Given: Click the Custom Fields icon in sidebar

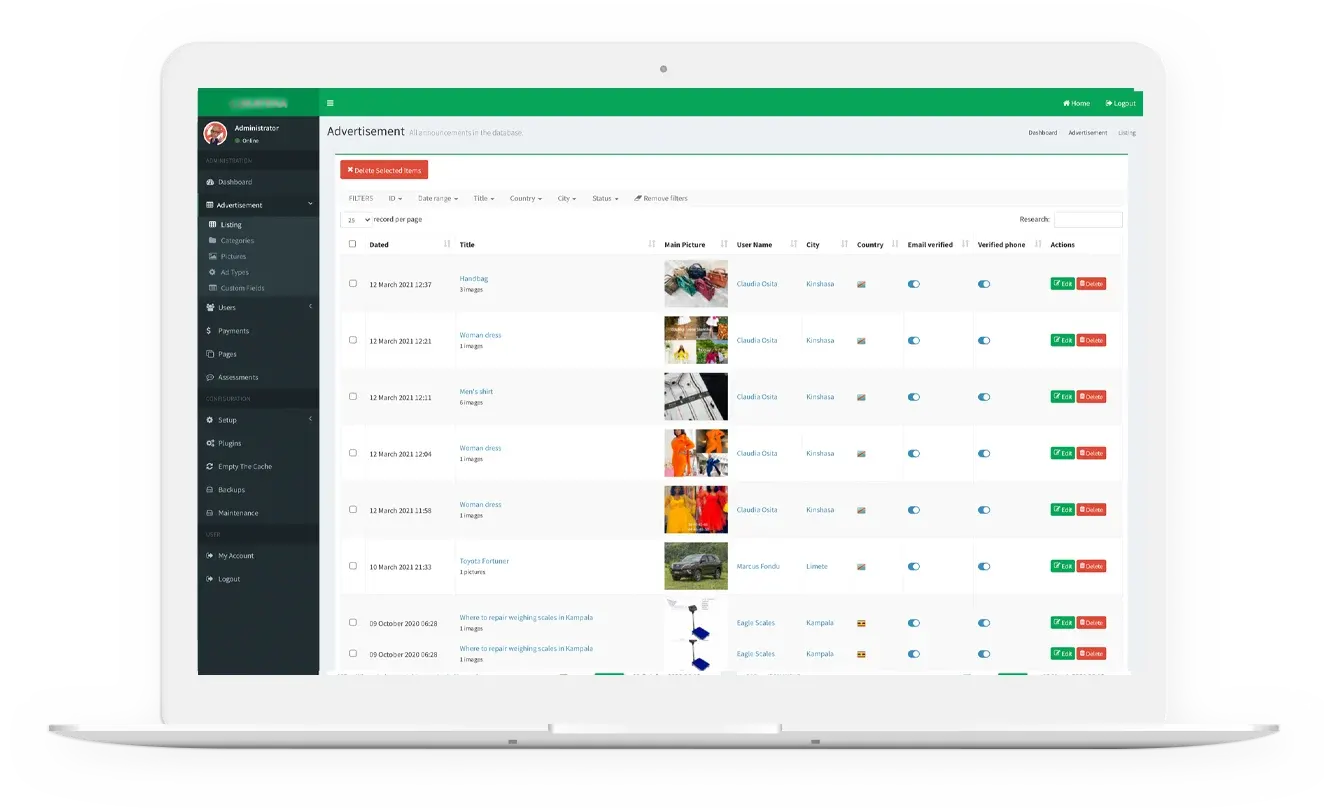Looking at the screenshot, I should pos(212,288).
